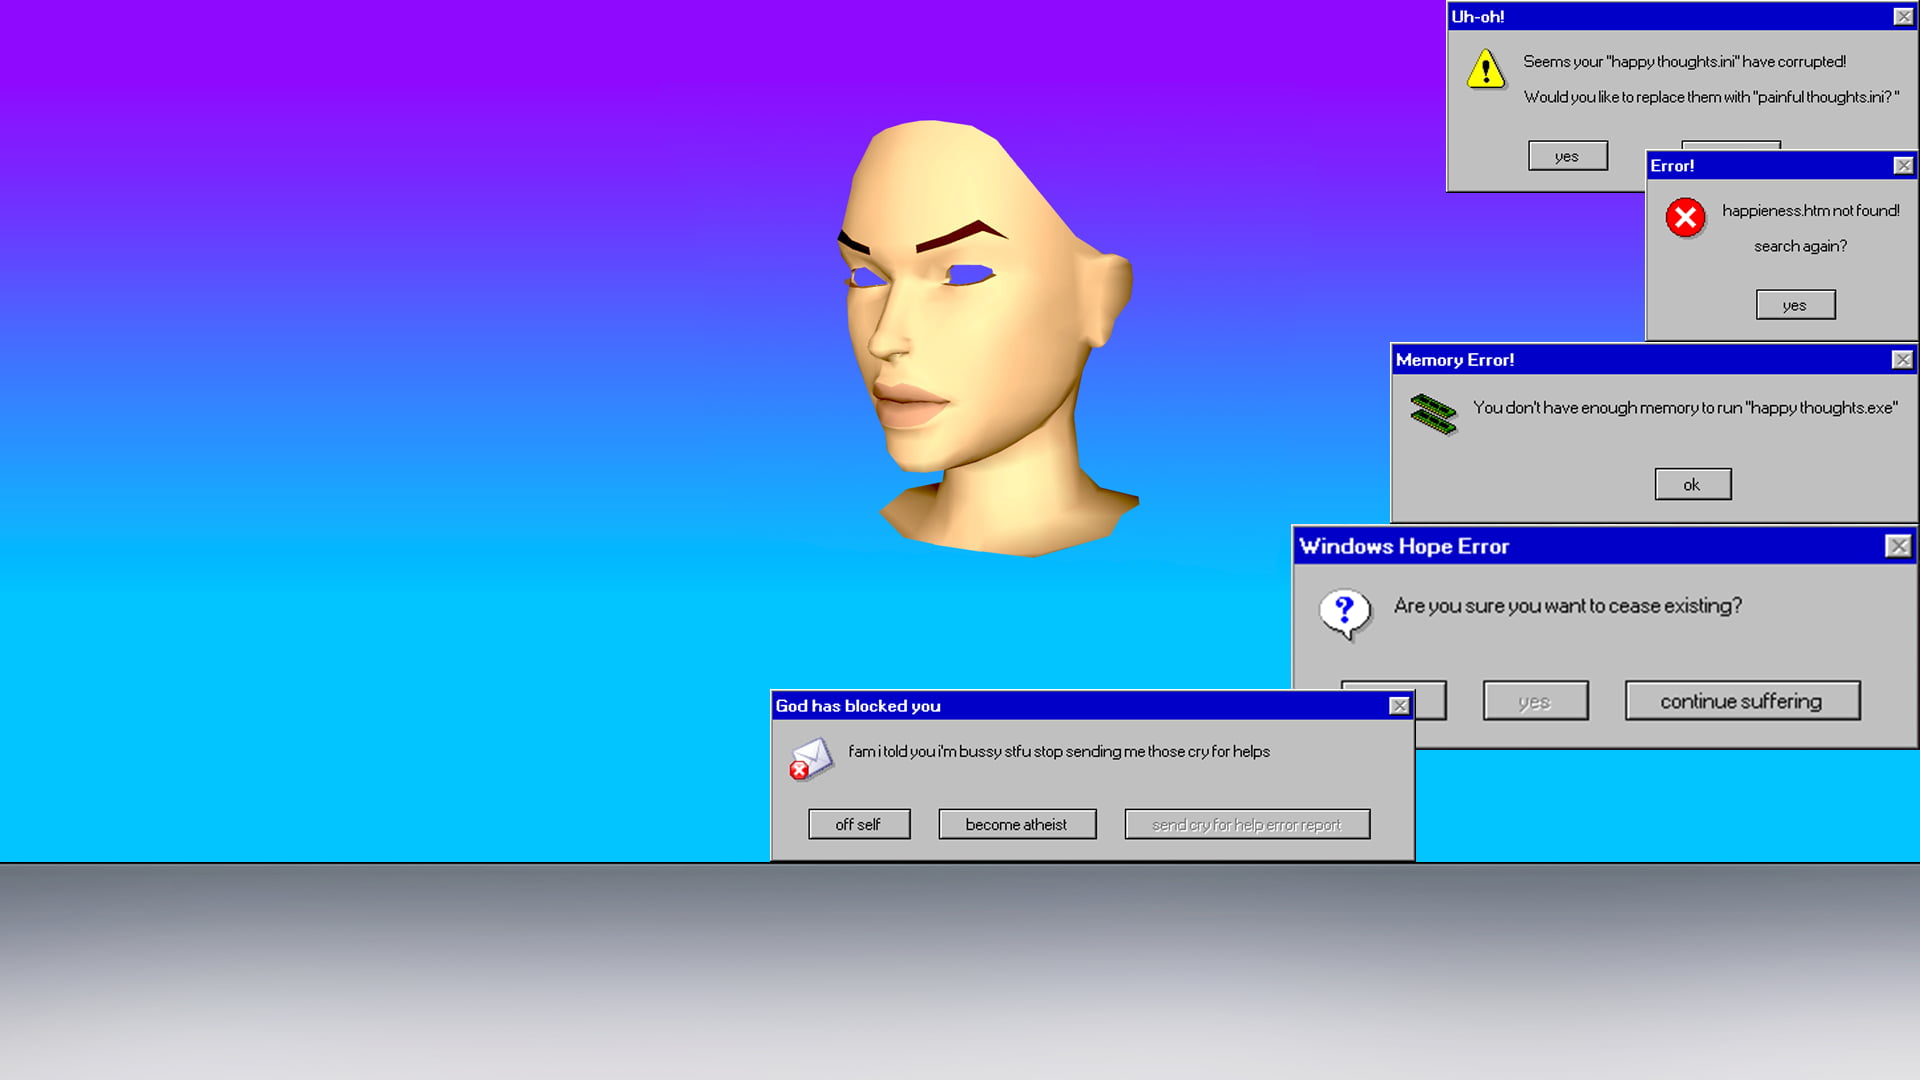Image resolution: width=1920 pixels, height=1080 pixels.
Task: Close the Error! dialog window
Action: pos(1903,165)
